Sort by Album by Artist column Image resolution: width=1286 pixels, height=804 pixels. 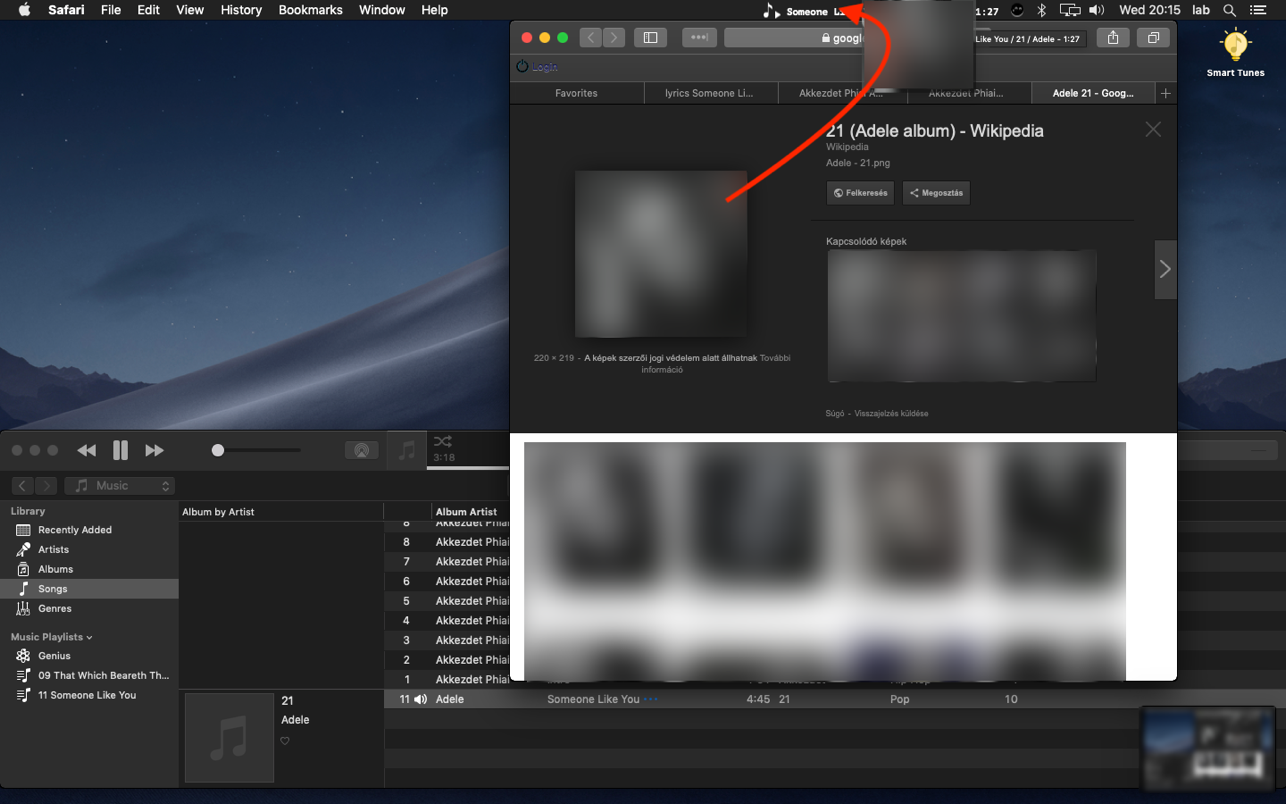pos(281,512)
